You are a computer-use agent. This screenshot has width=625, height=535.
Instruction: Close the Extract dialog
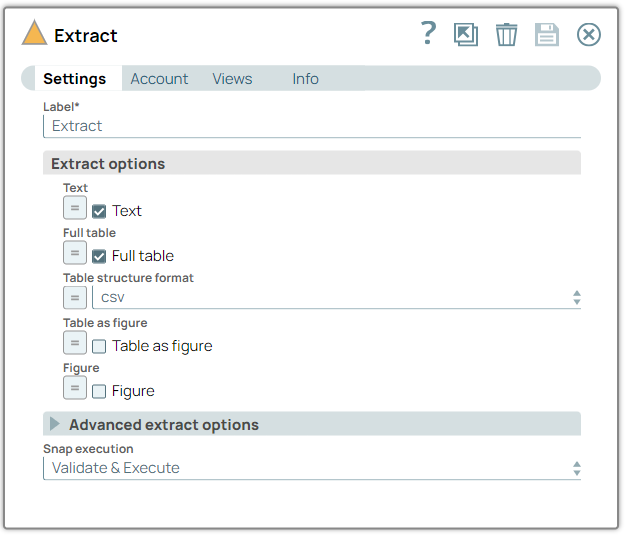(x=588, y=34)
